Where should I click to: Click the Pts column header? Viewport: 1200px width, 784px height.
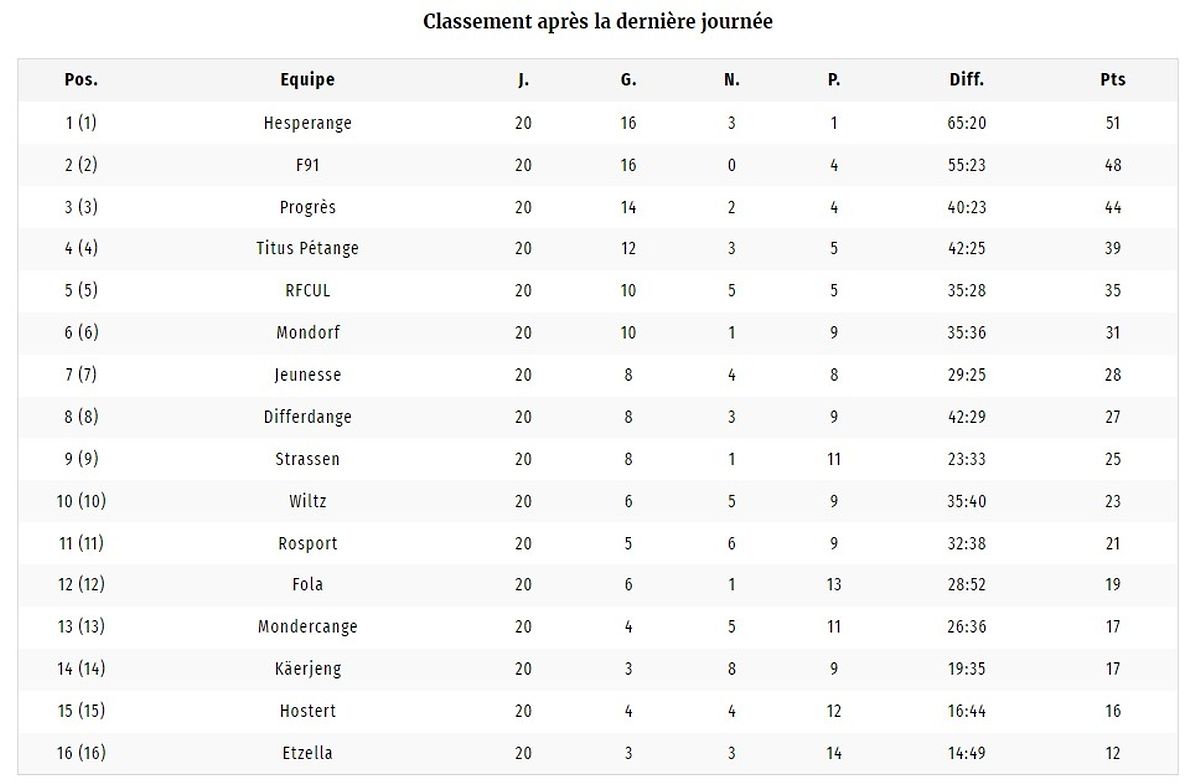coord(1112,80)
